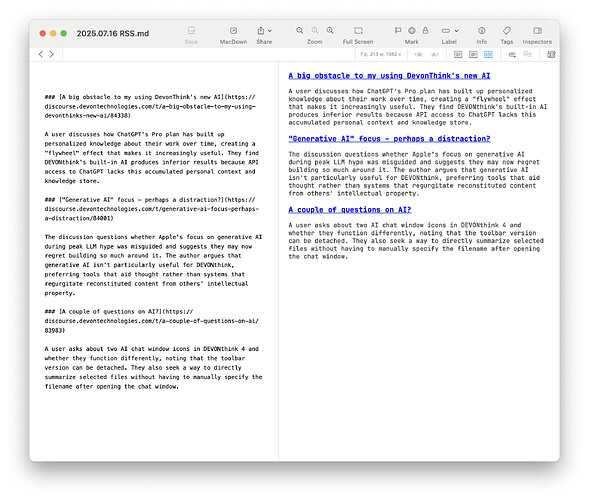This screenshot has height=500, width=589.
Task: Switch to source-only view mode
Action: click(458, 54)
